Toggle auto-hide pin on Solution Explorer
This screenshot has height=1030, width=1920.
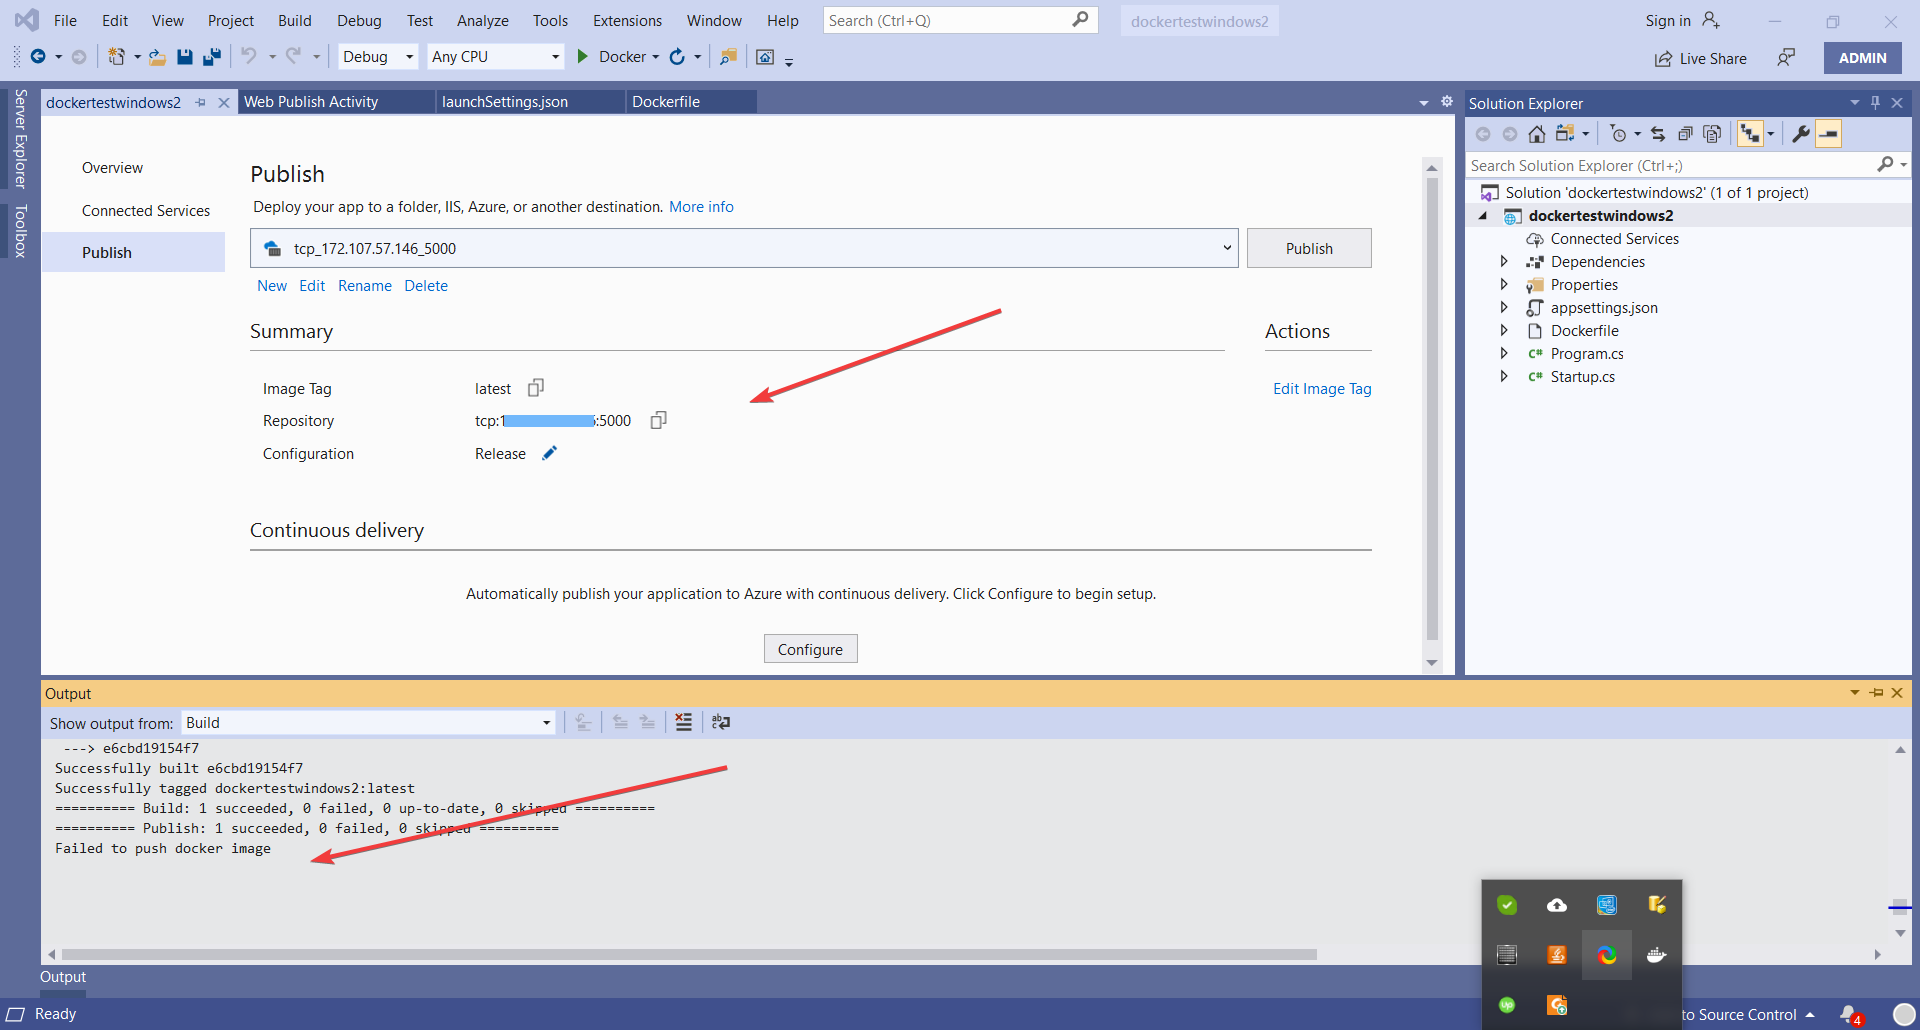click(x=1876, y=102)
